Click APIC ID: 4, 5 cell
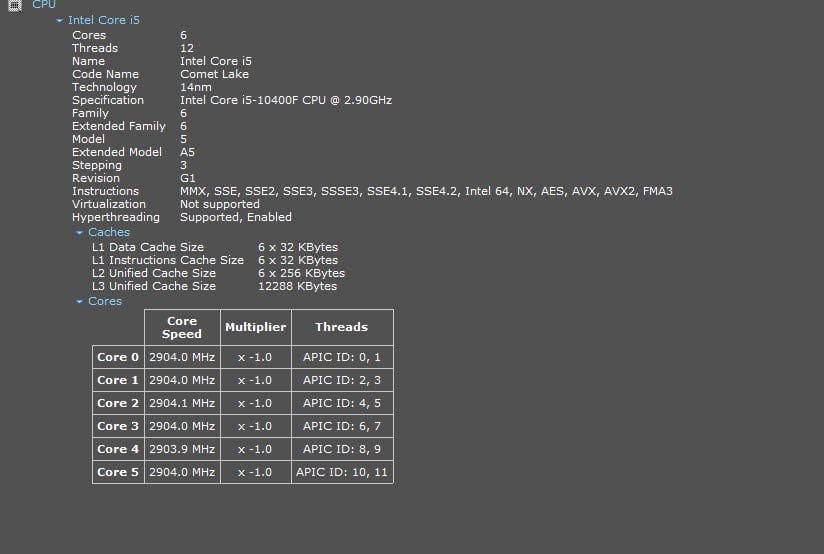Viewport: 824px width, 554px height. (342, 403)
